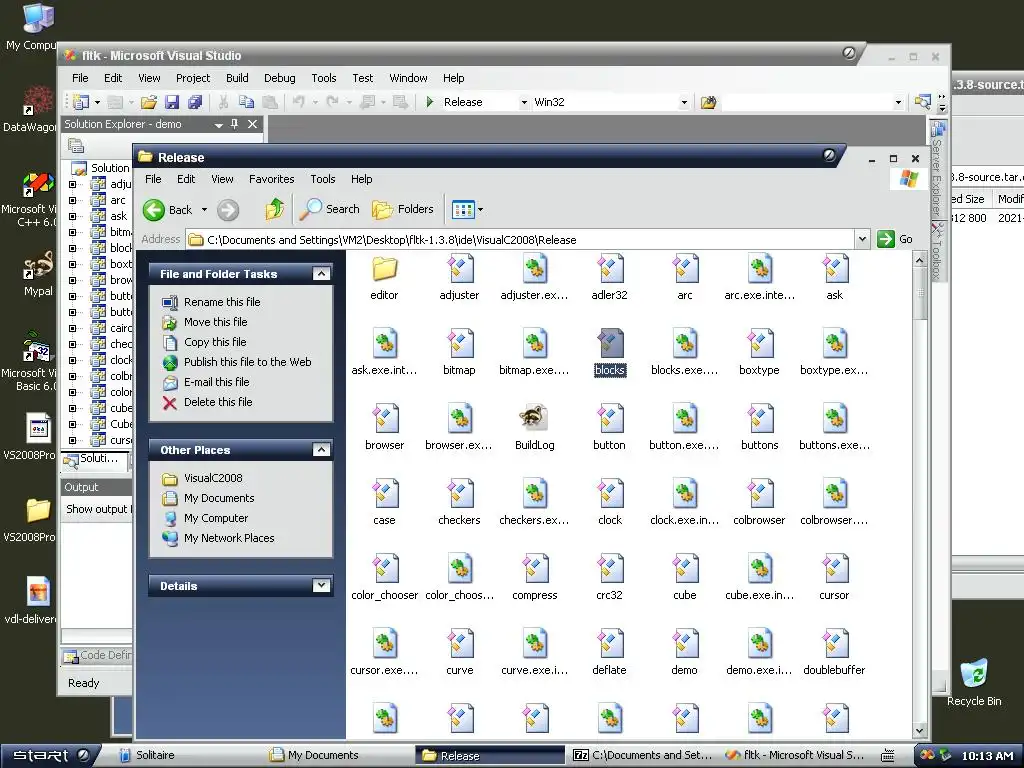Click the Go button beside address bar

pyautogui.click(x=895, y=239)
